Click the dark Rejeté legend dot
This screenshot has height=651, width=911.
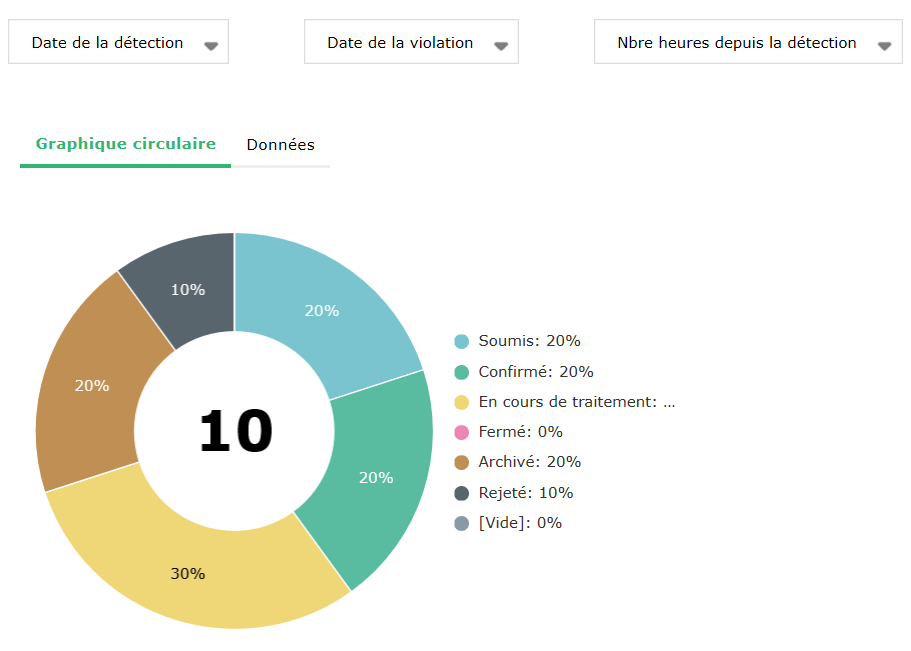pos(461,493)
